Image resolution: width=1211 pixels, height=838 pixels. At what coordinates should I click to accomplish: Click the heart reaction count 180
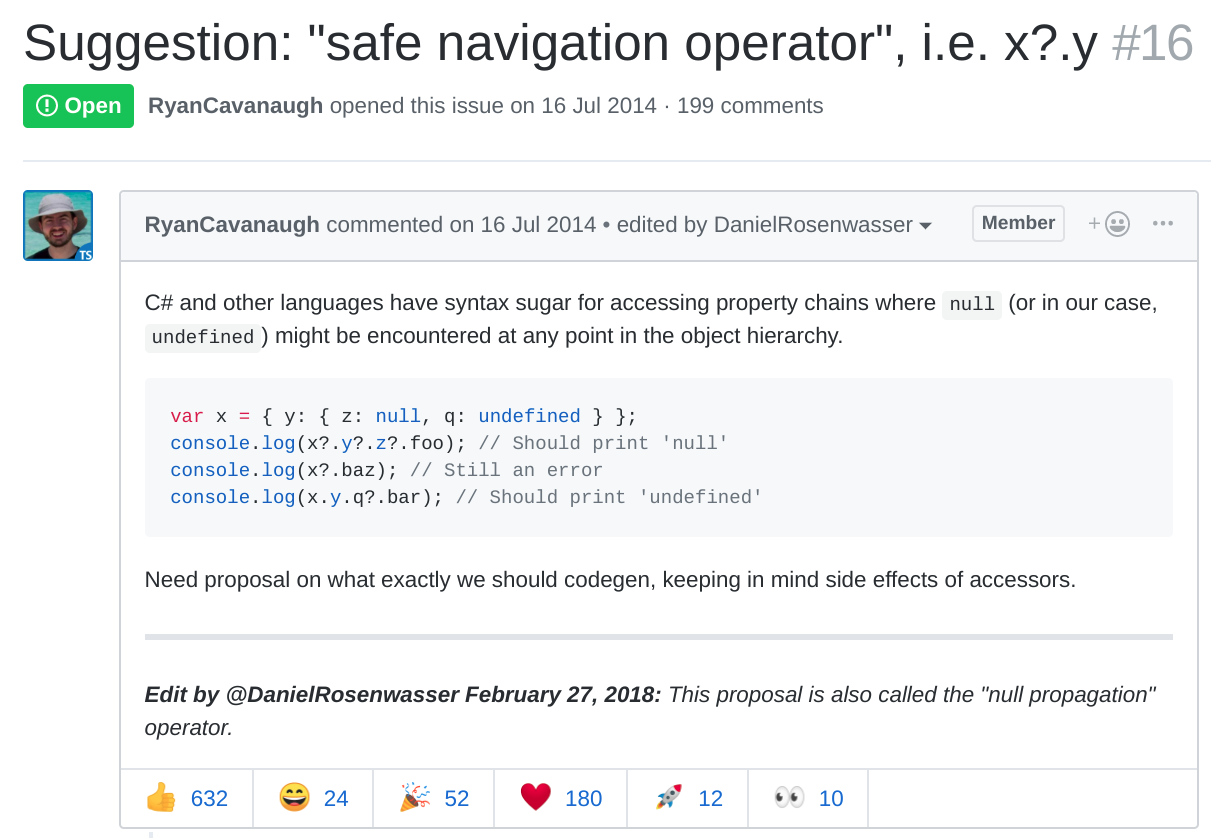582,797
